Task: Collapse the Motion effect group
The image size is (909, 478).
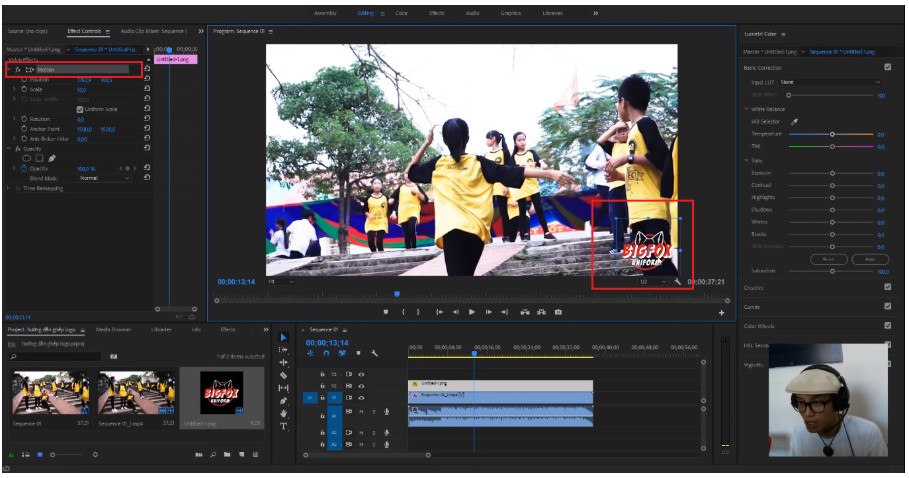Action: point(9,70)
